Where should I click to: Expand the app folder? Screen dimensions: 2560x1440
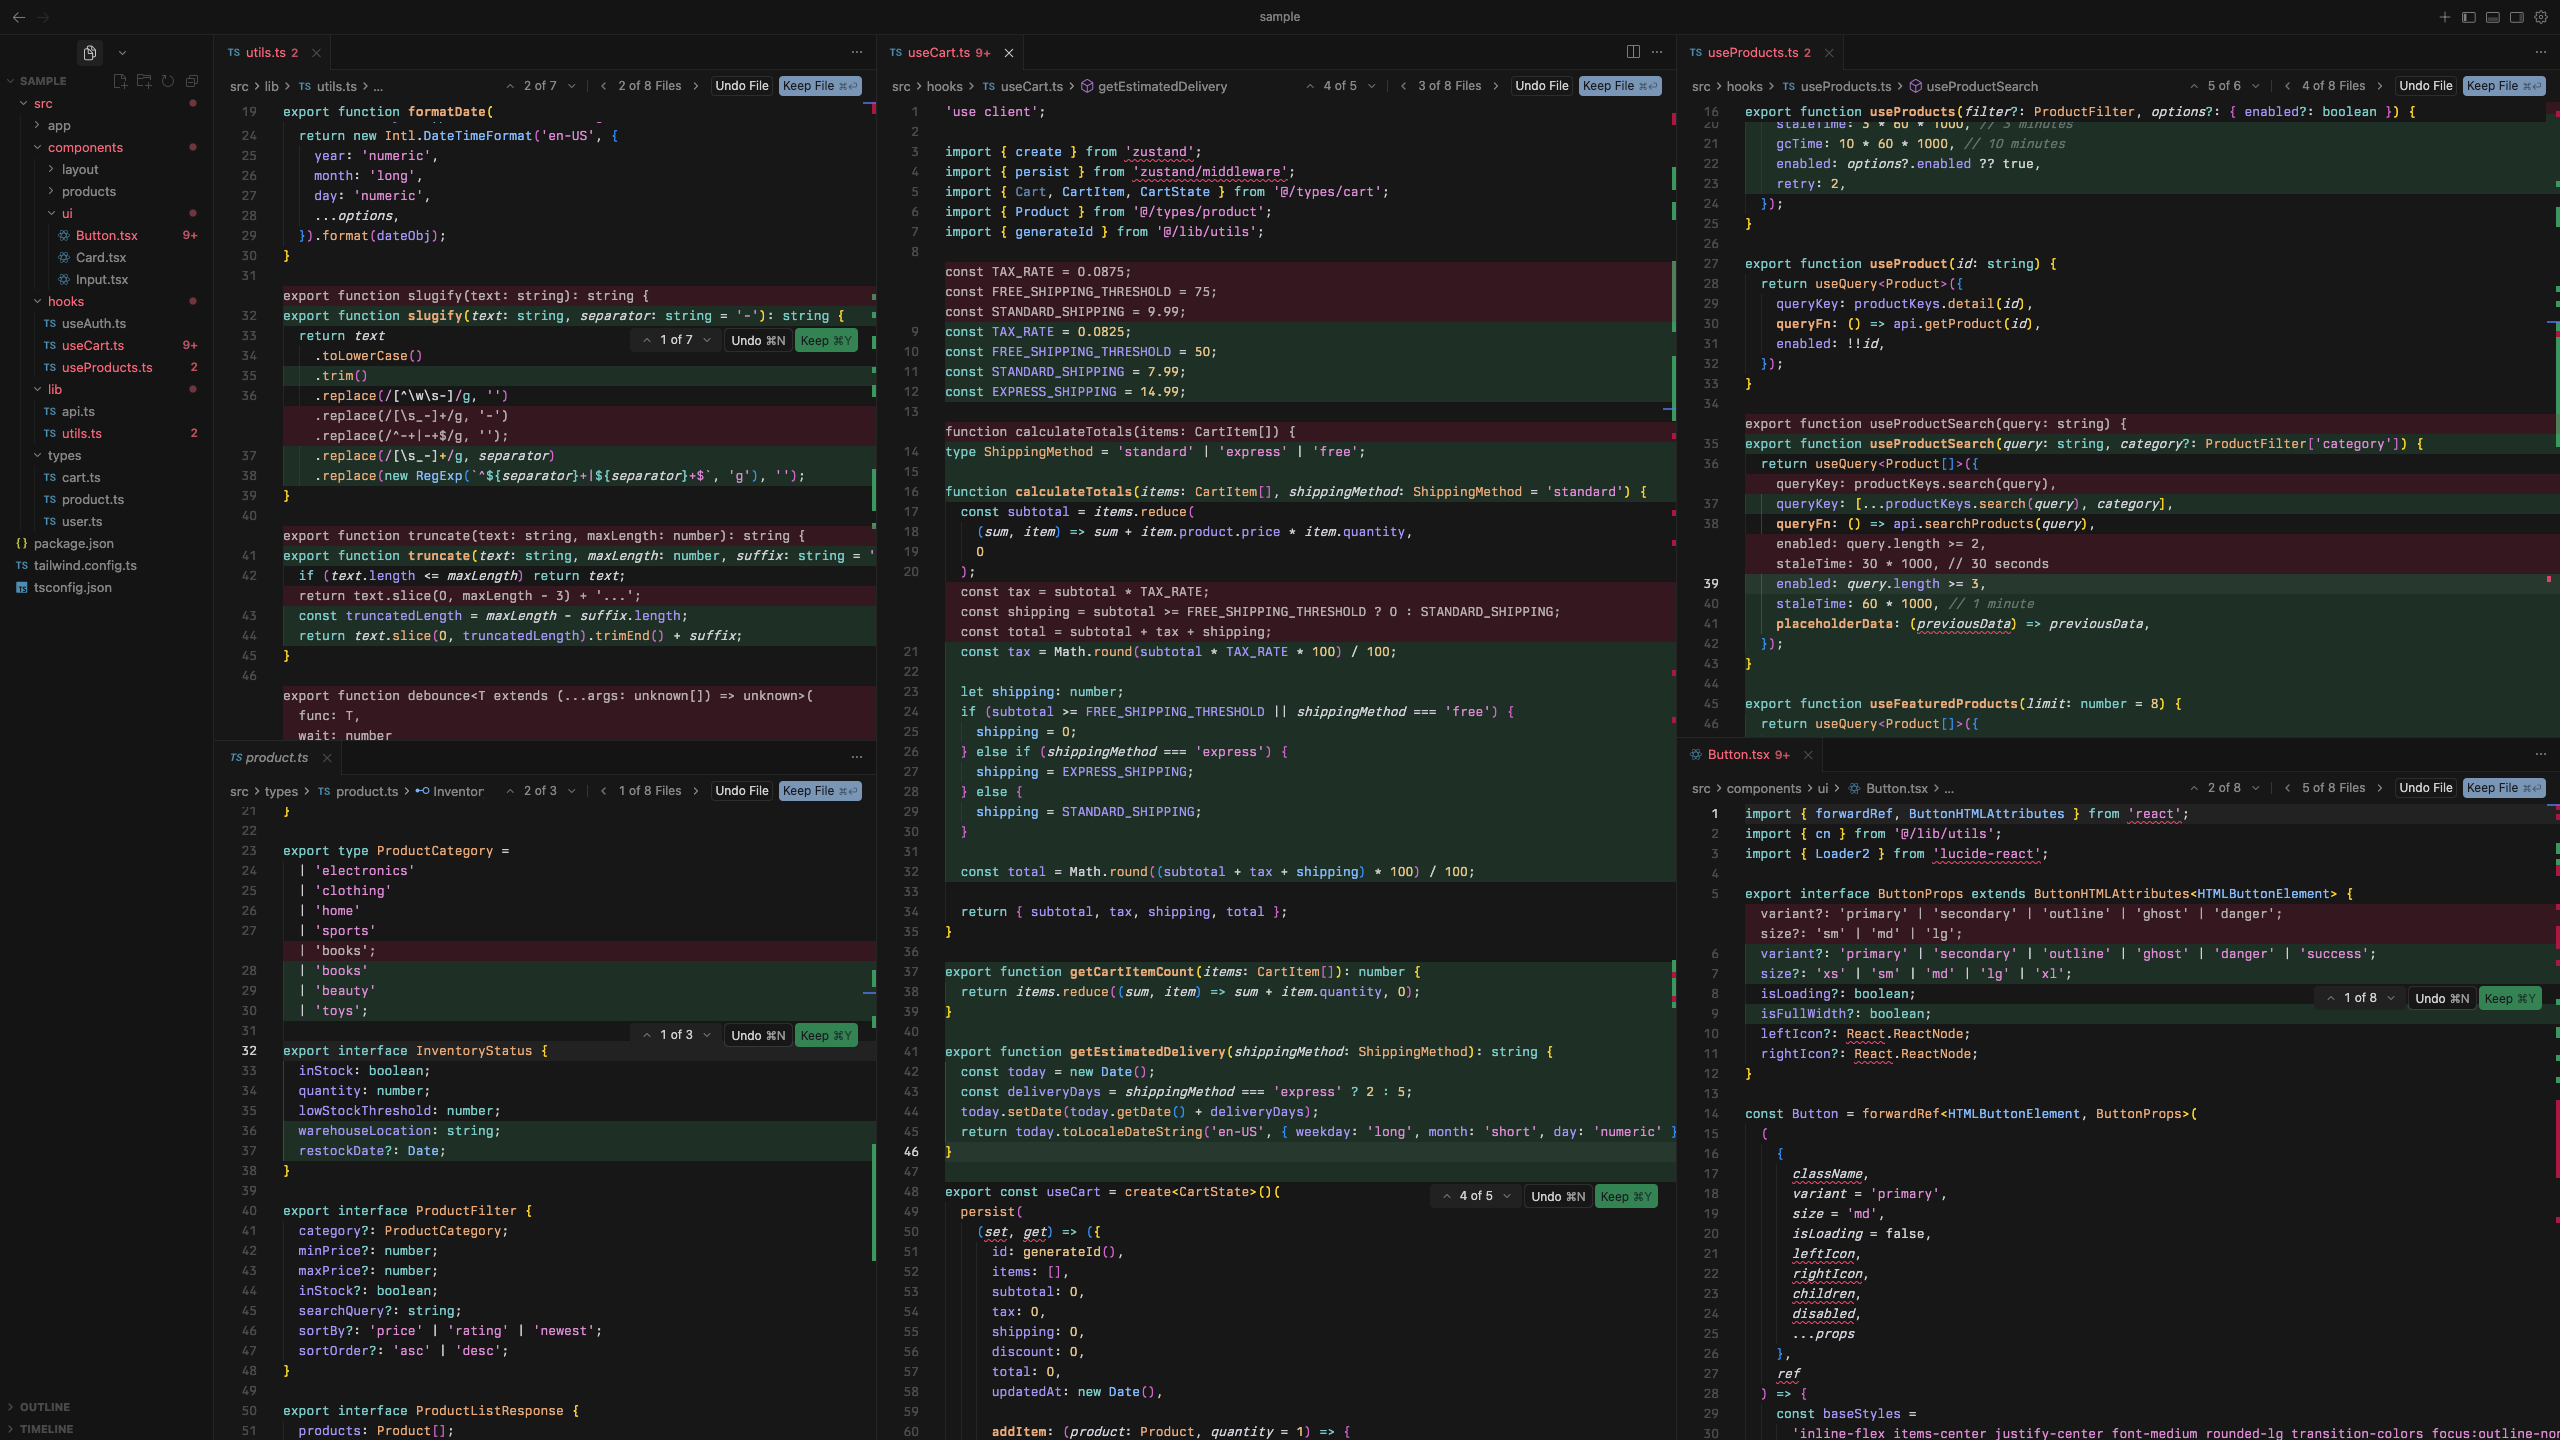coord(59,125)
